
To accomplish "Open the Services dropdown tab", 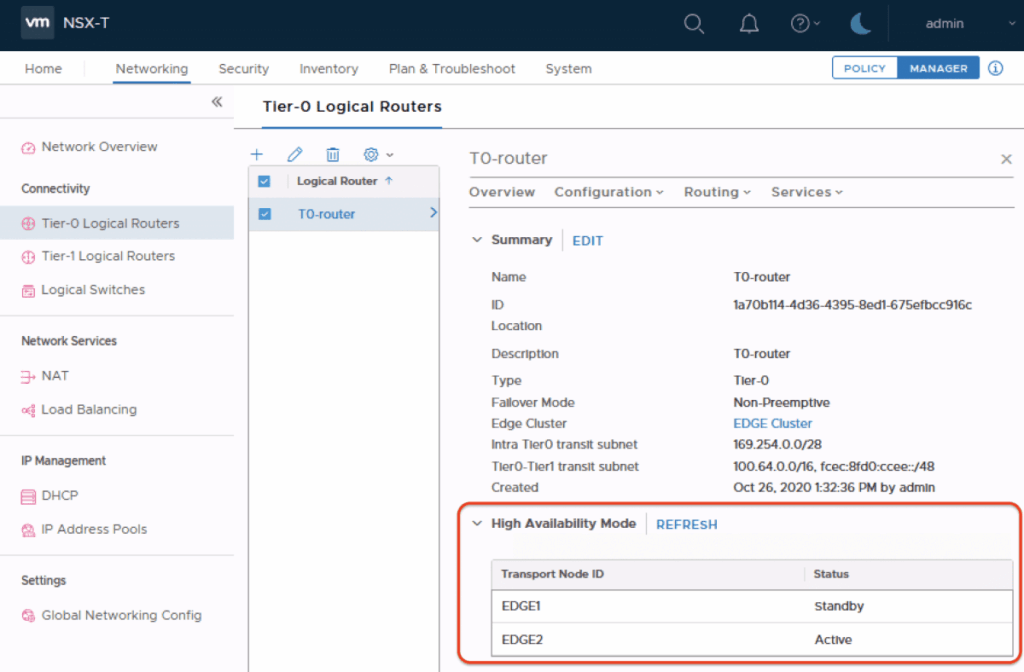I will (807, 192).
